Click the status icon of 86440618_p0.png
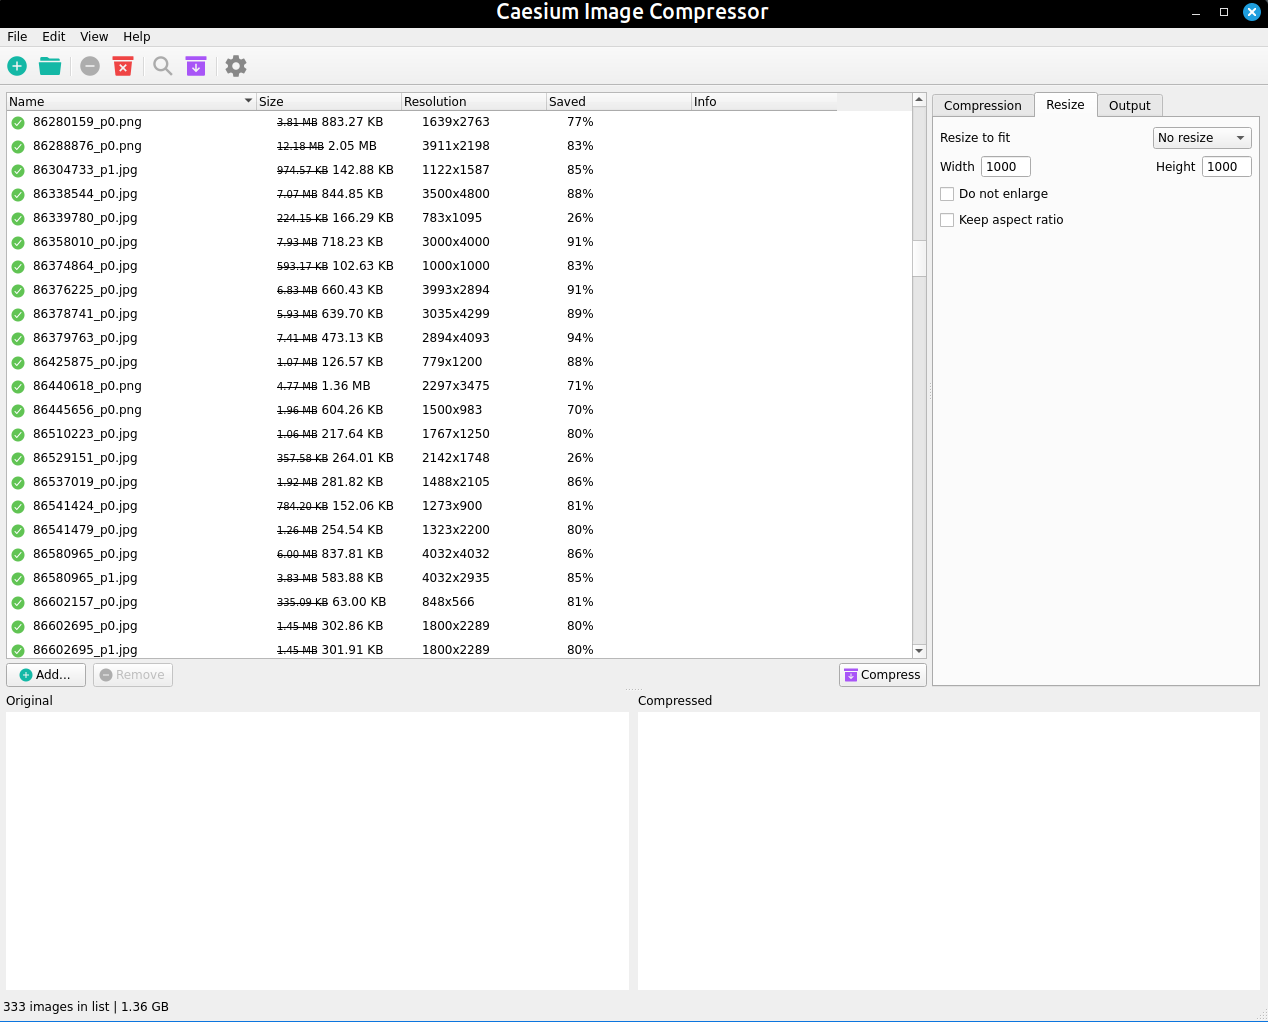Image resolution: width=1268 pixels, height=1022 pixels. (18, 386)
